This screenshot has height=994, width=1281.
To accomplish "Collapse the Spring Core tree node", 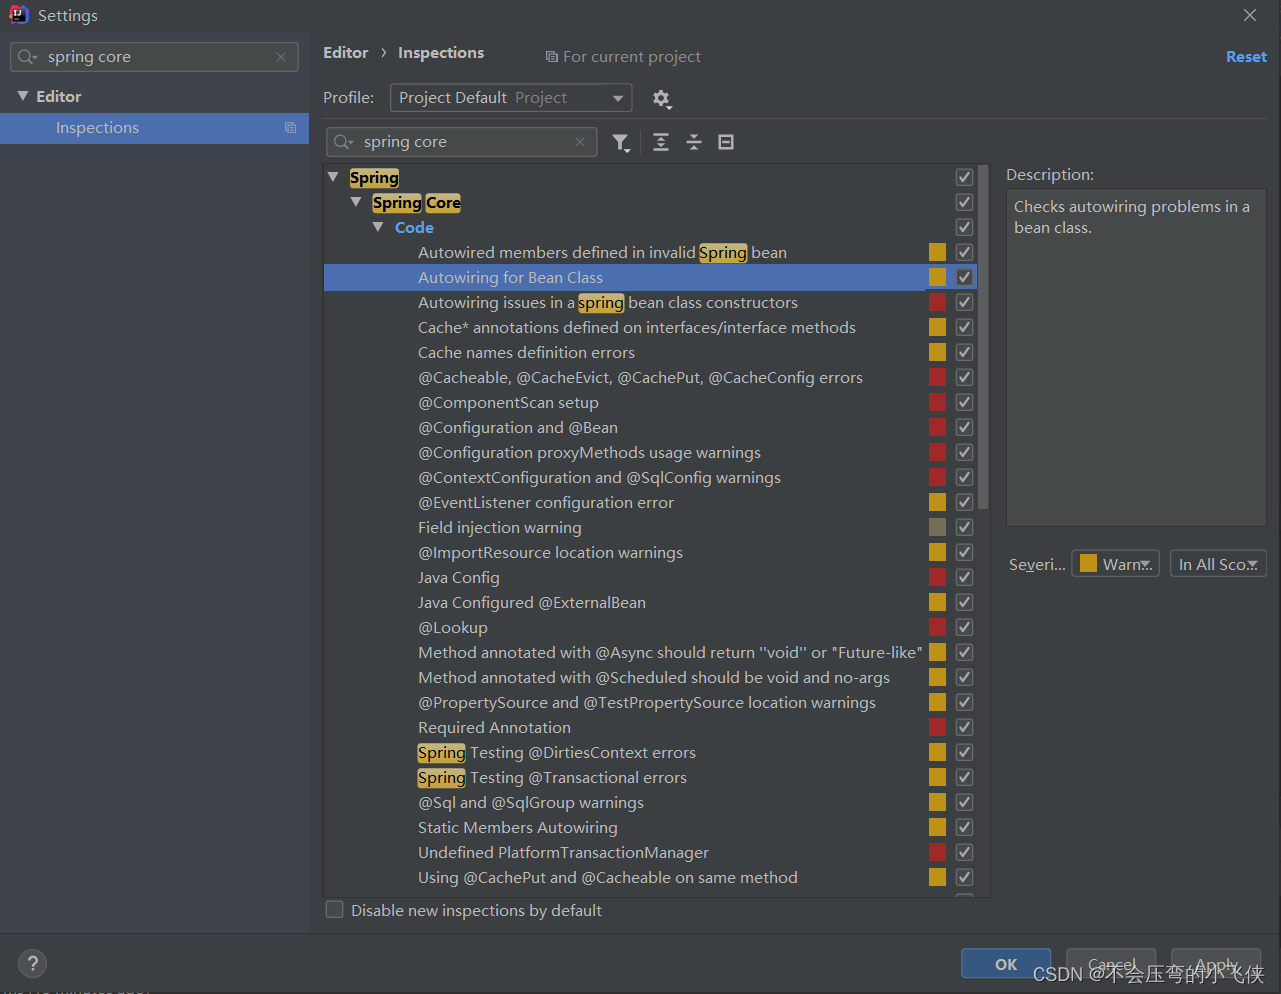I will (x=356, y=202).
